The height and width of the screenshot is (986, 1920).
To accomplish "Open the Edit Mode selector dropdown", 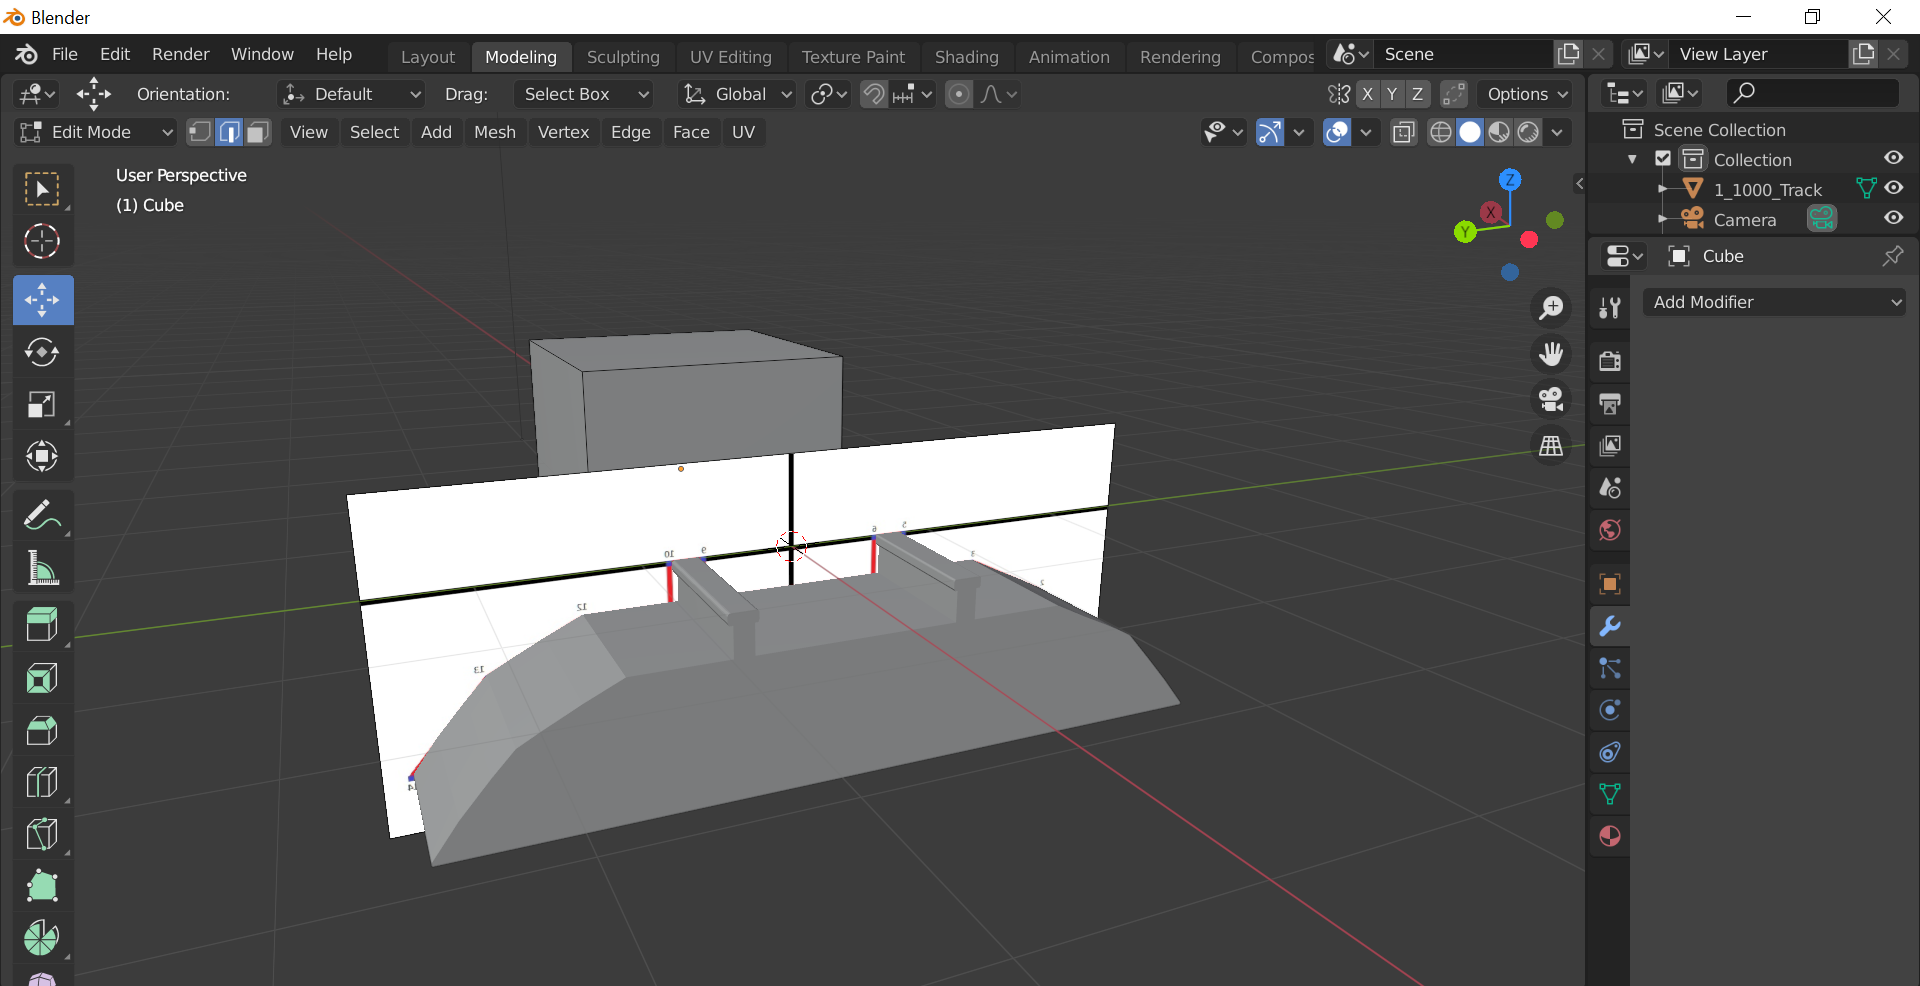I will point(97,132).
